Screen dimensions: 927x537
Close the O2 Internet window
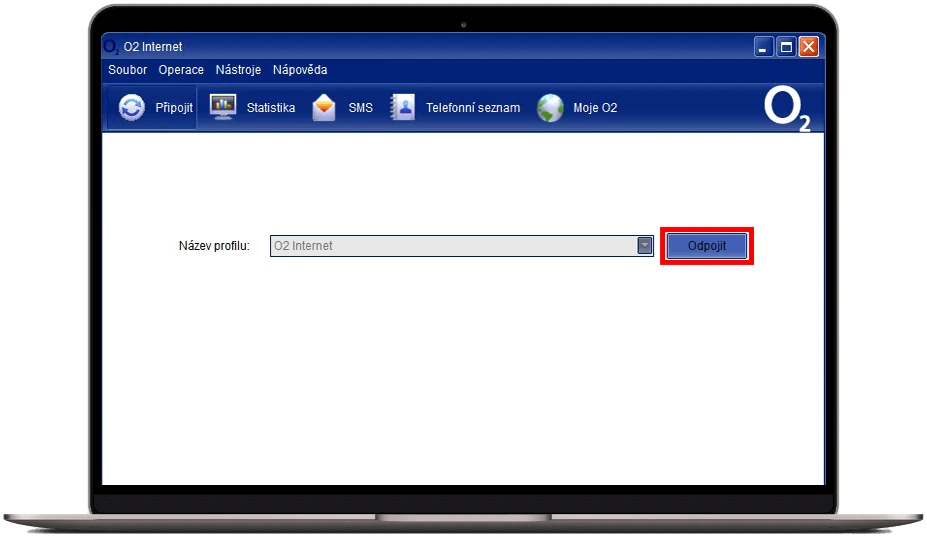808,47
